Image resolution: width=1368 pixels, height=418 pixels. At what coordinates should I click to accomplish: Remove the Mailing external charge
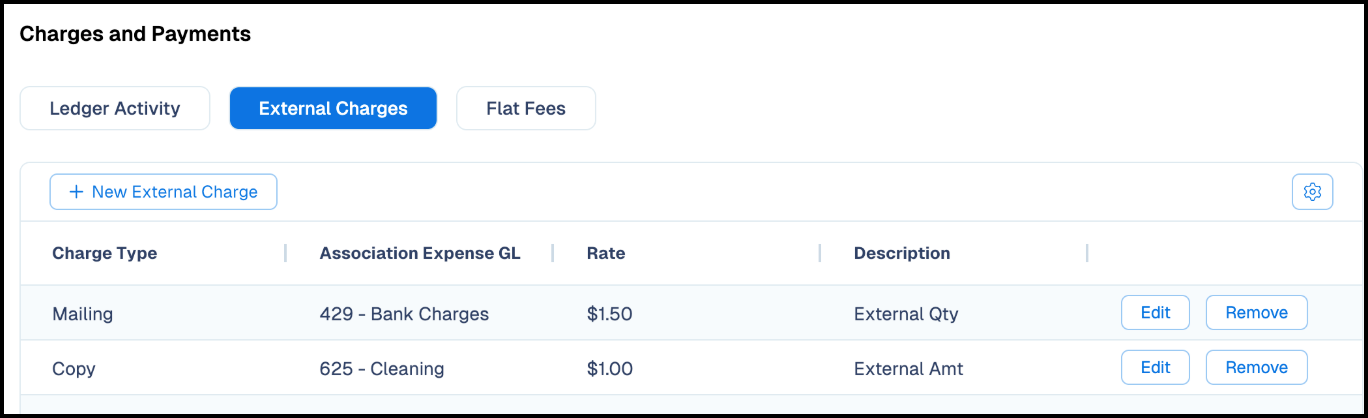pyautogui.click(x=1256, y=313)
